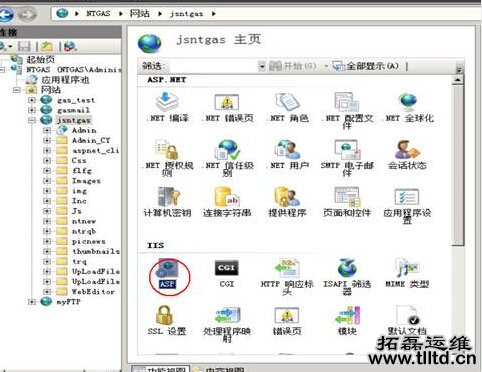The width and height of the screenshot is (482, 372).
Task: Click jsntgas in the address breadcrumb
Action: (x=186, y=14)
